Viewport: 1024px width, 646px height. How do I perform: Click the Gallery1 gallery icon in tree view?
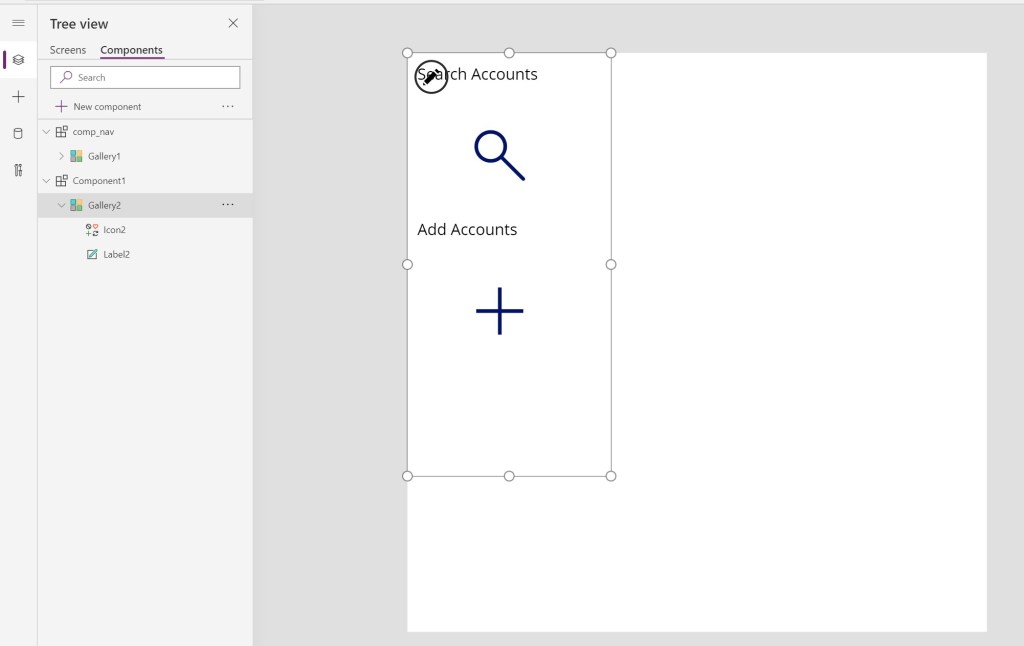click(75, 156)
